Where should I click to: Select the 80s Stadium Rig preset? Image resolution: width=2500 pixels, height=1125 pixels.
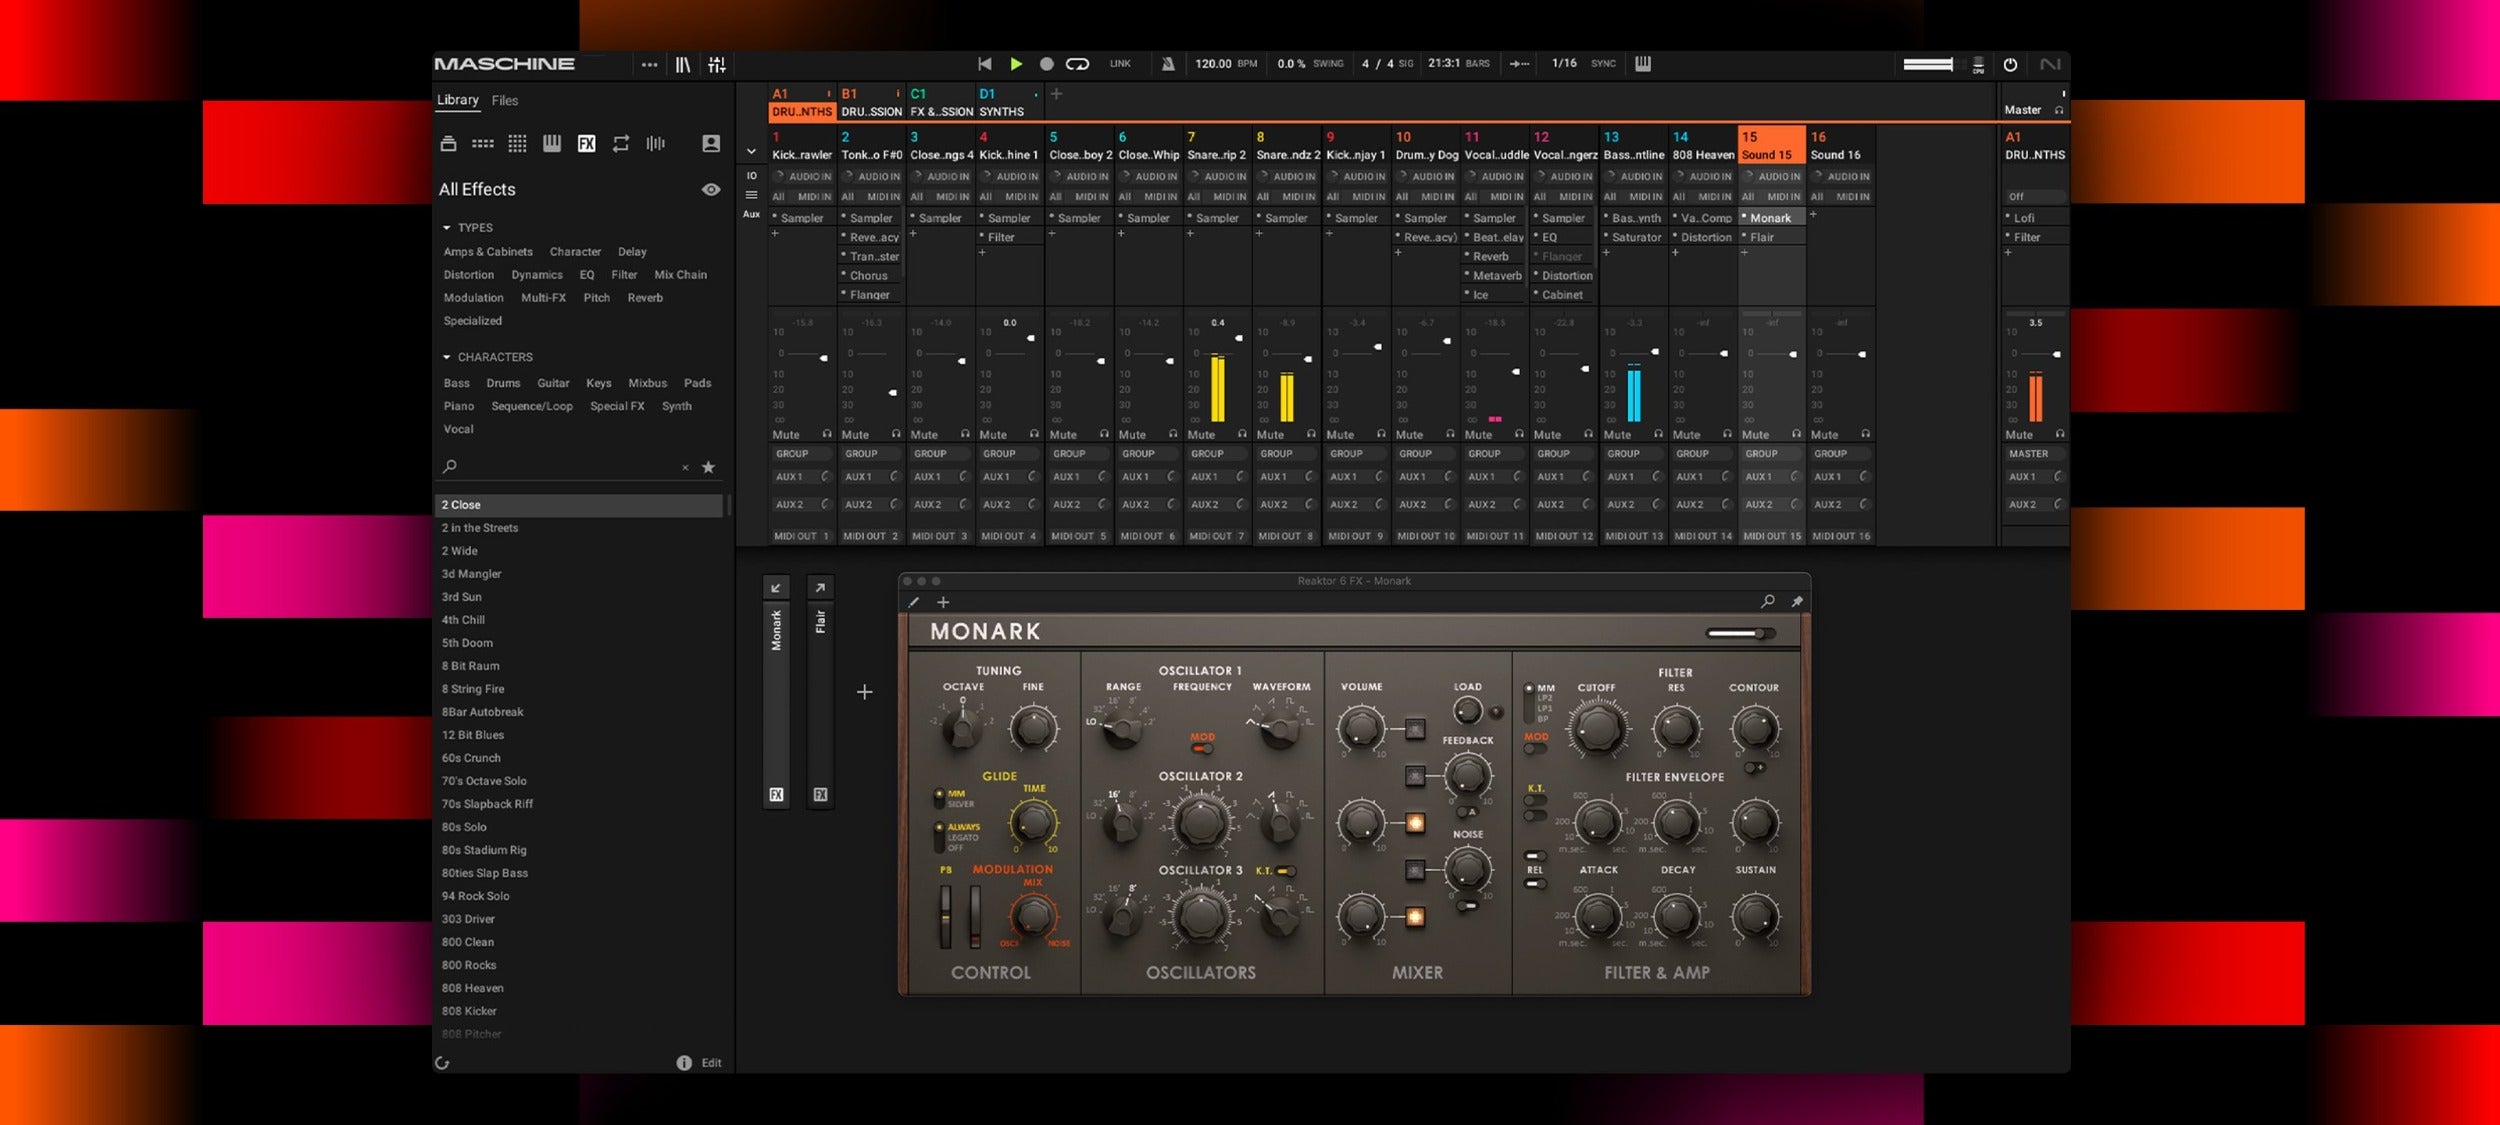484,850
